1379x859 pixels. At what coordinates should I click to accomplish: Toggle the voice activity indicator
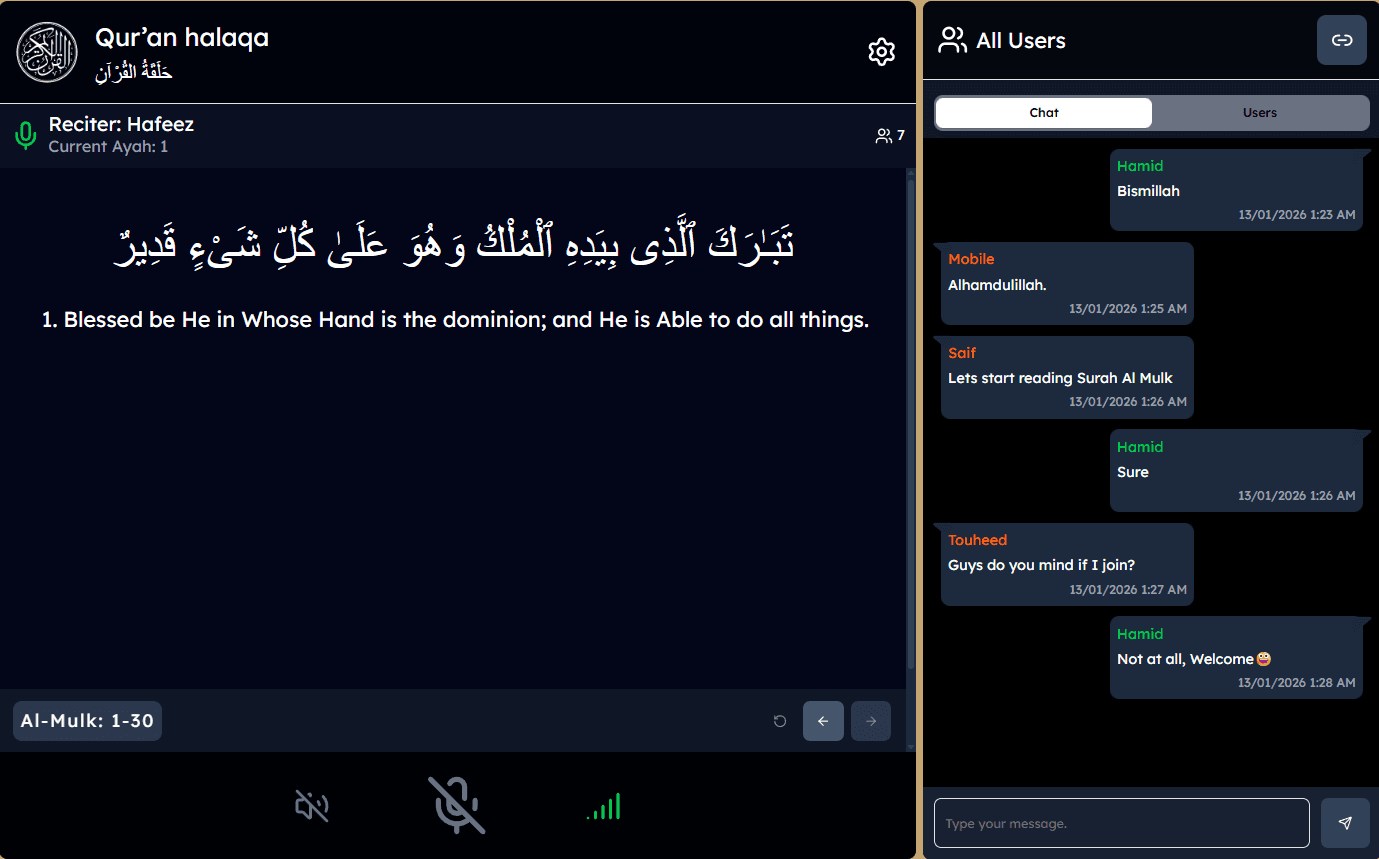(604, 806)
